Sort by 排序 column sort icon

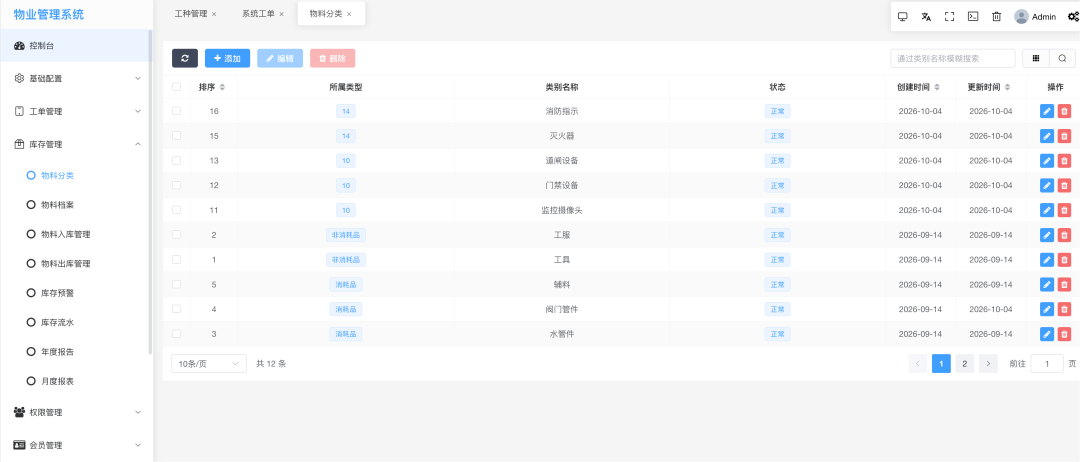pyautogui.click(x=222, y=87)
